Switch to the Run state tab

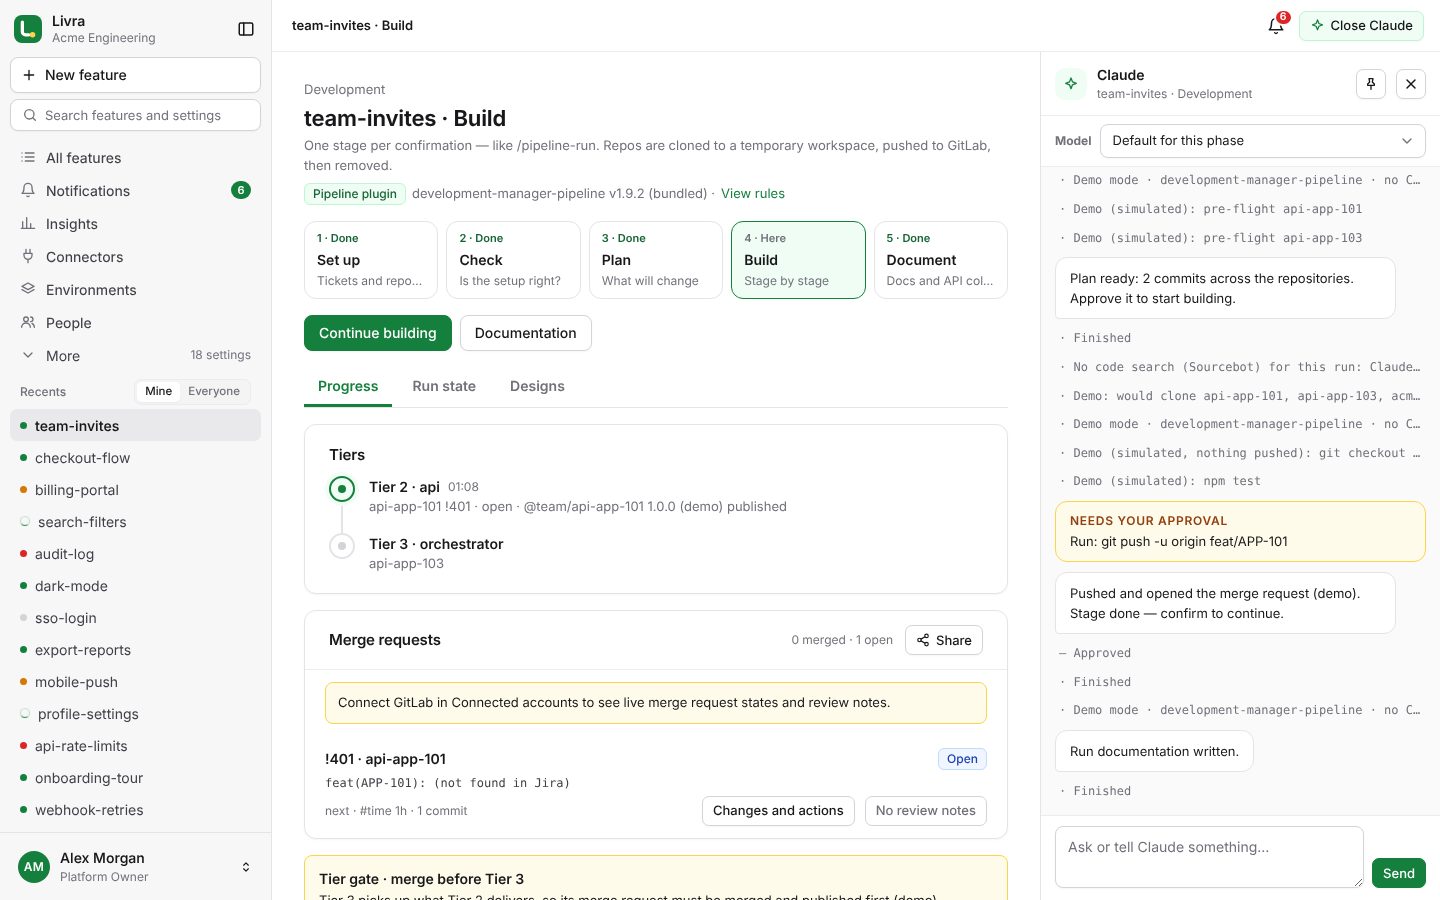click(x=444, y=386)
